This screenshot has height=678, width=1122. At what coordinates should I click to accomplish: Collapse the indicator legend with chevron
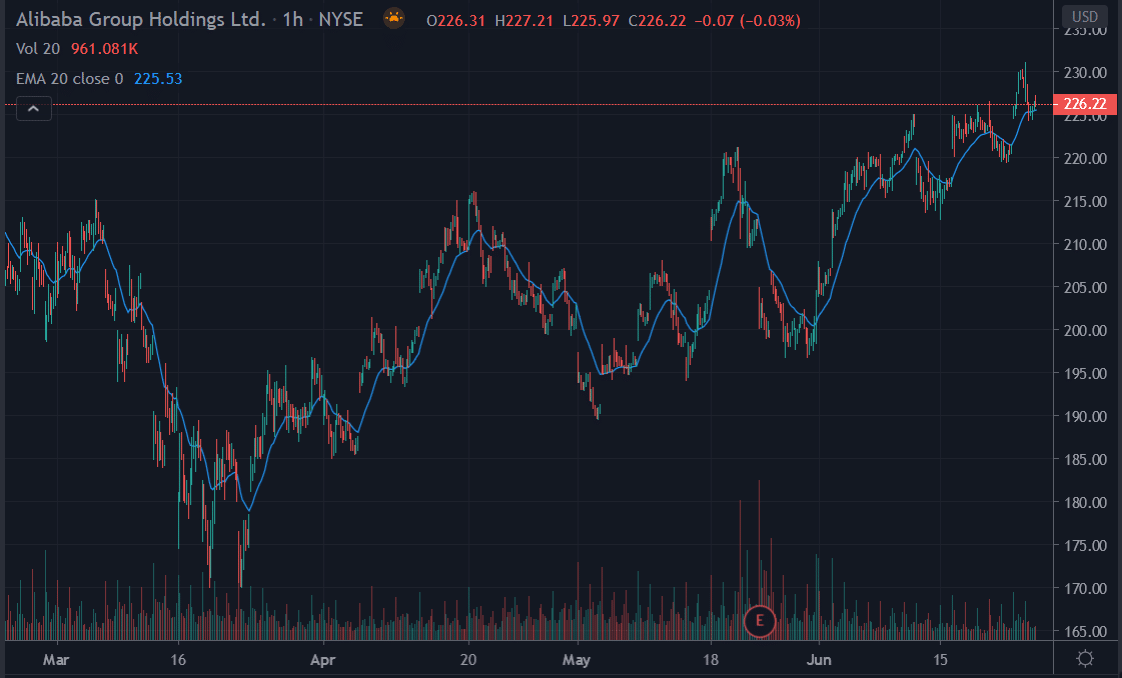[33, 108]
